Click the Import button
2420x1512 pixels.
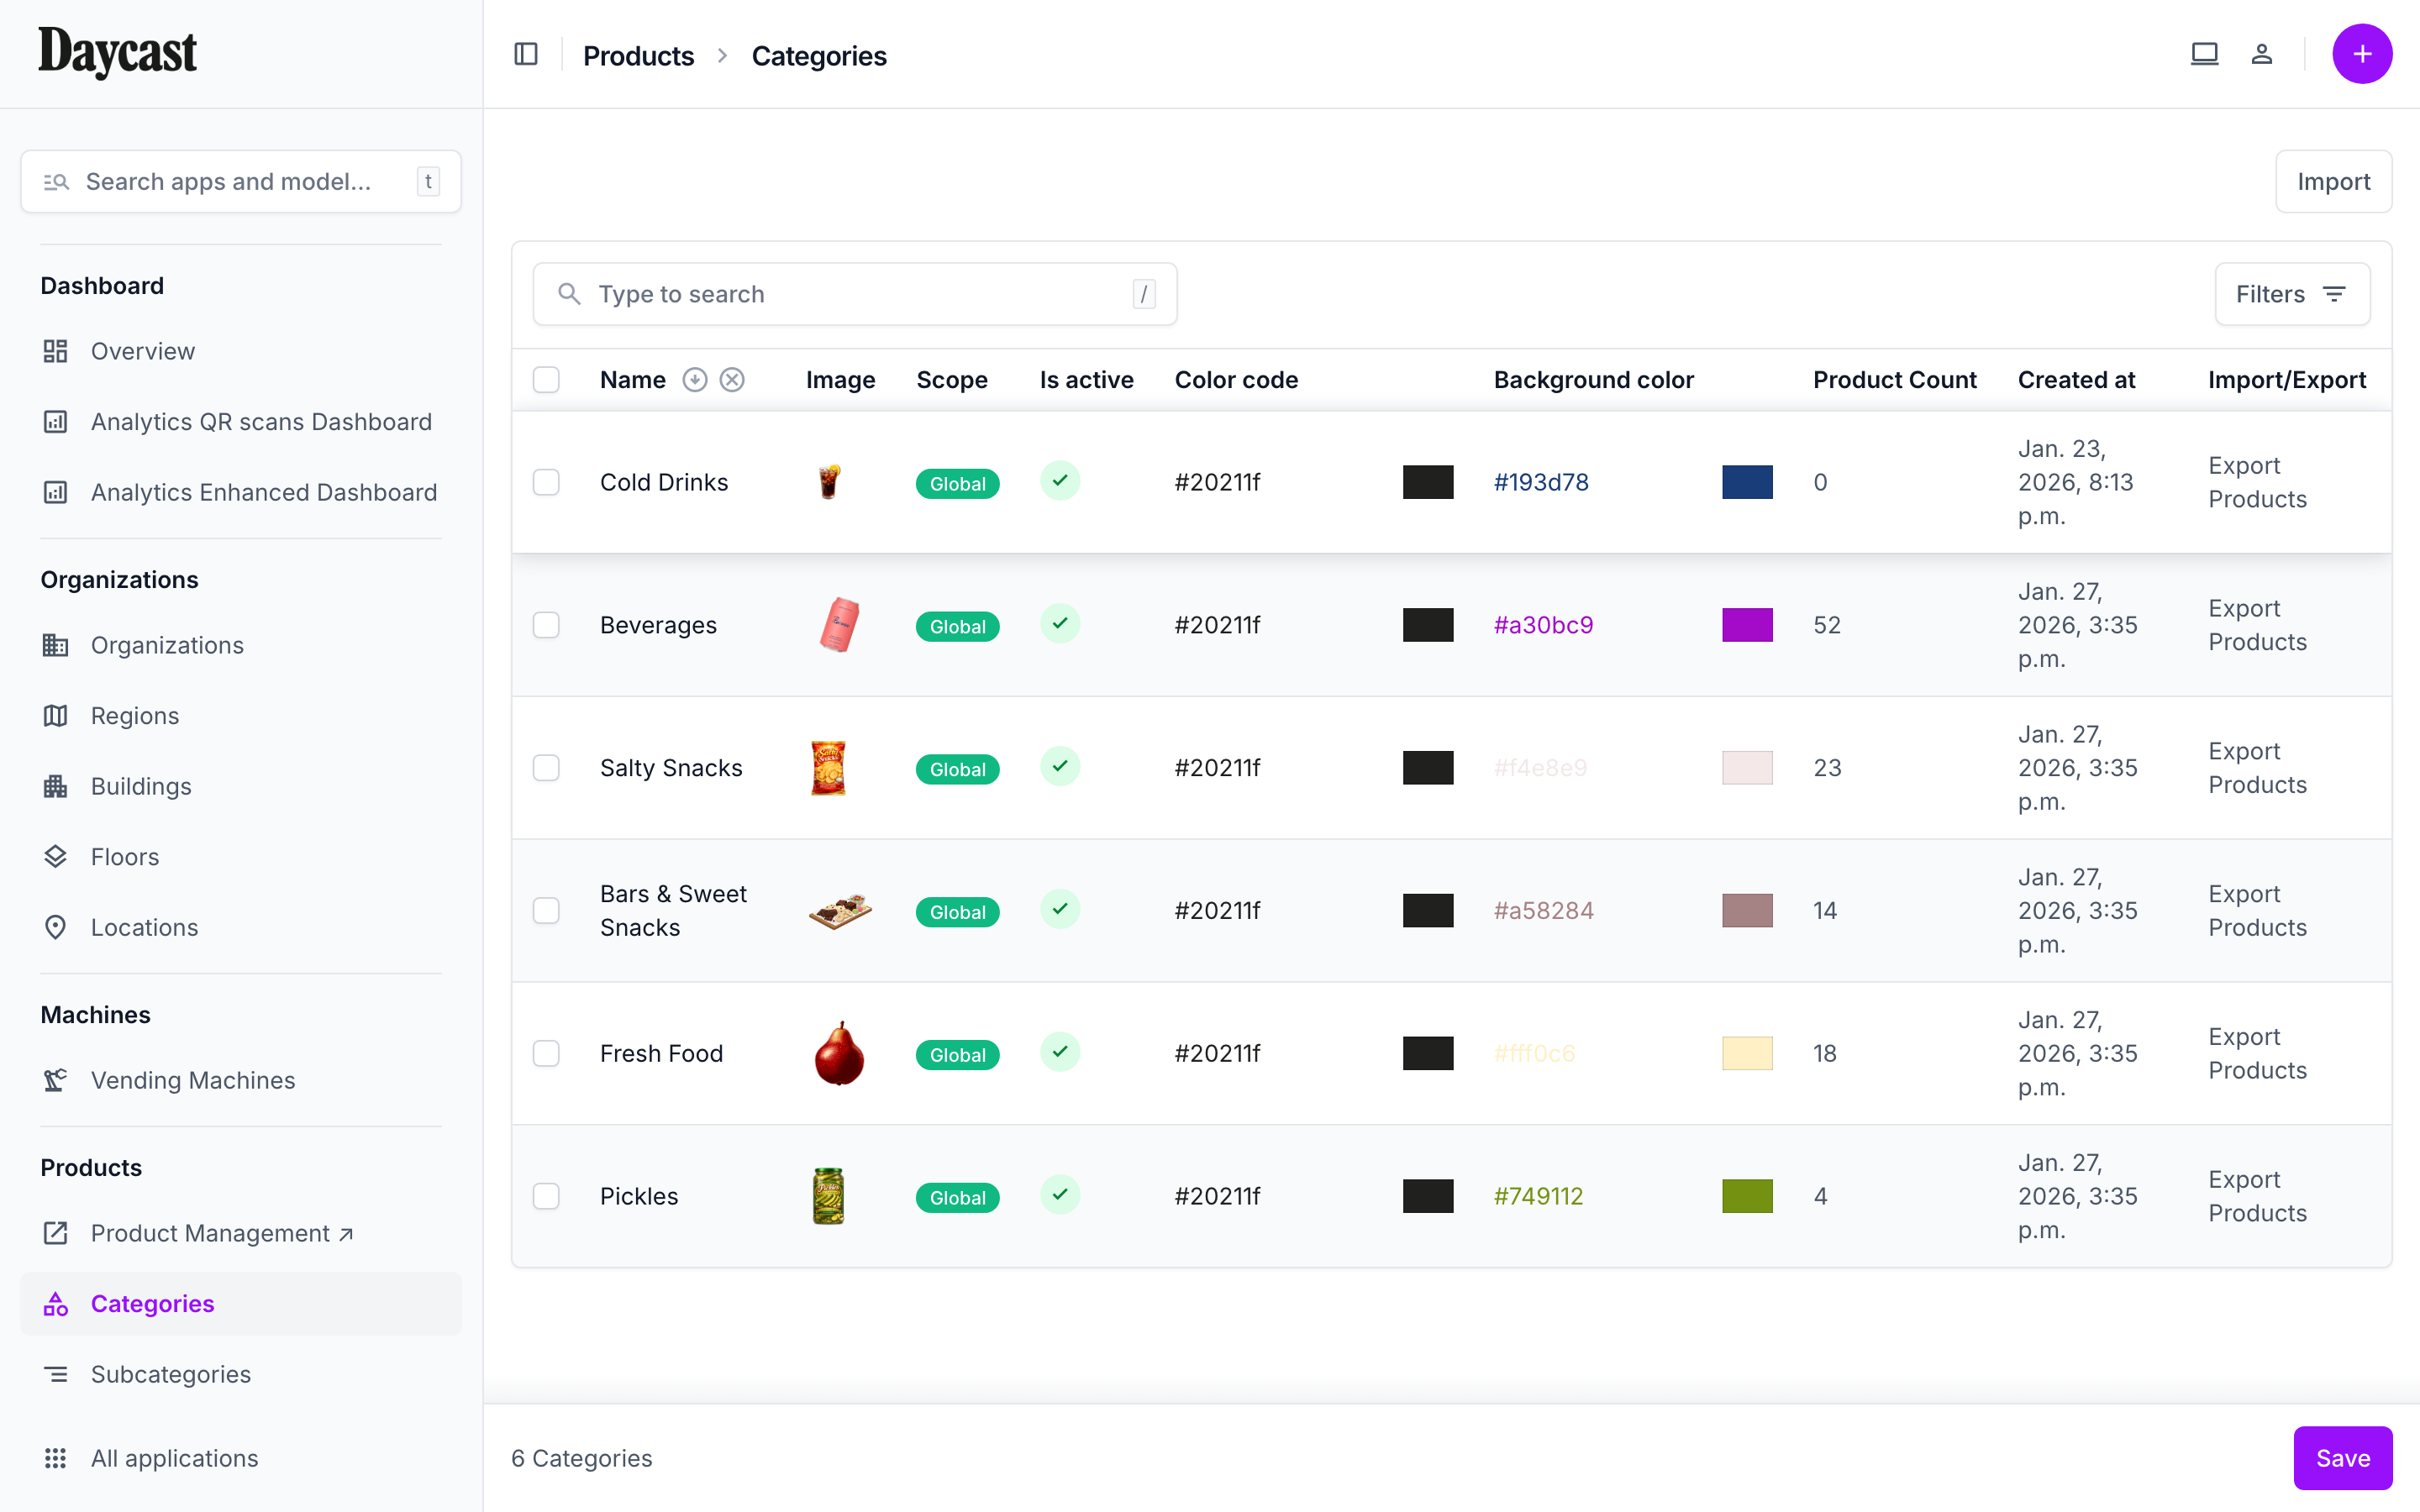tap(2333, 182)
